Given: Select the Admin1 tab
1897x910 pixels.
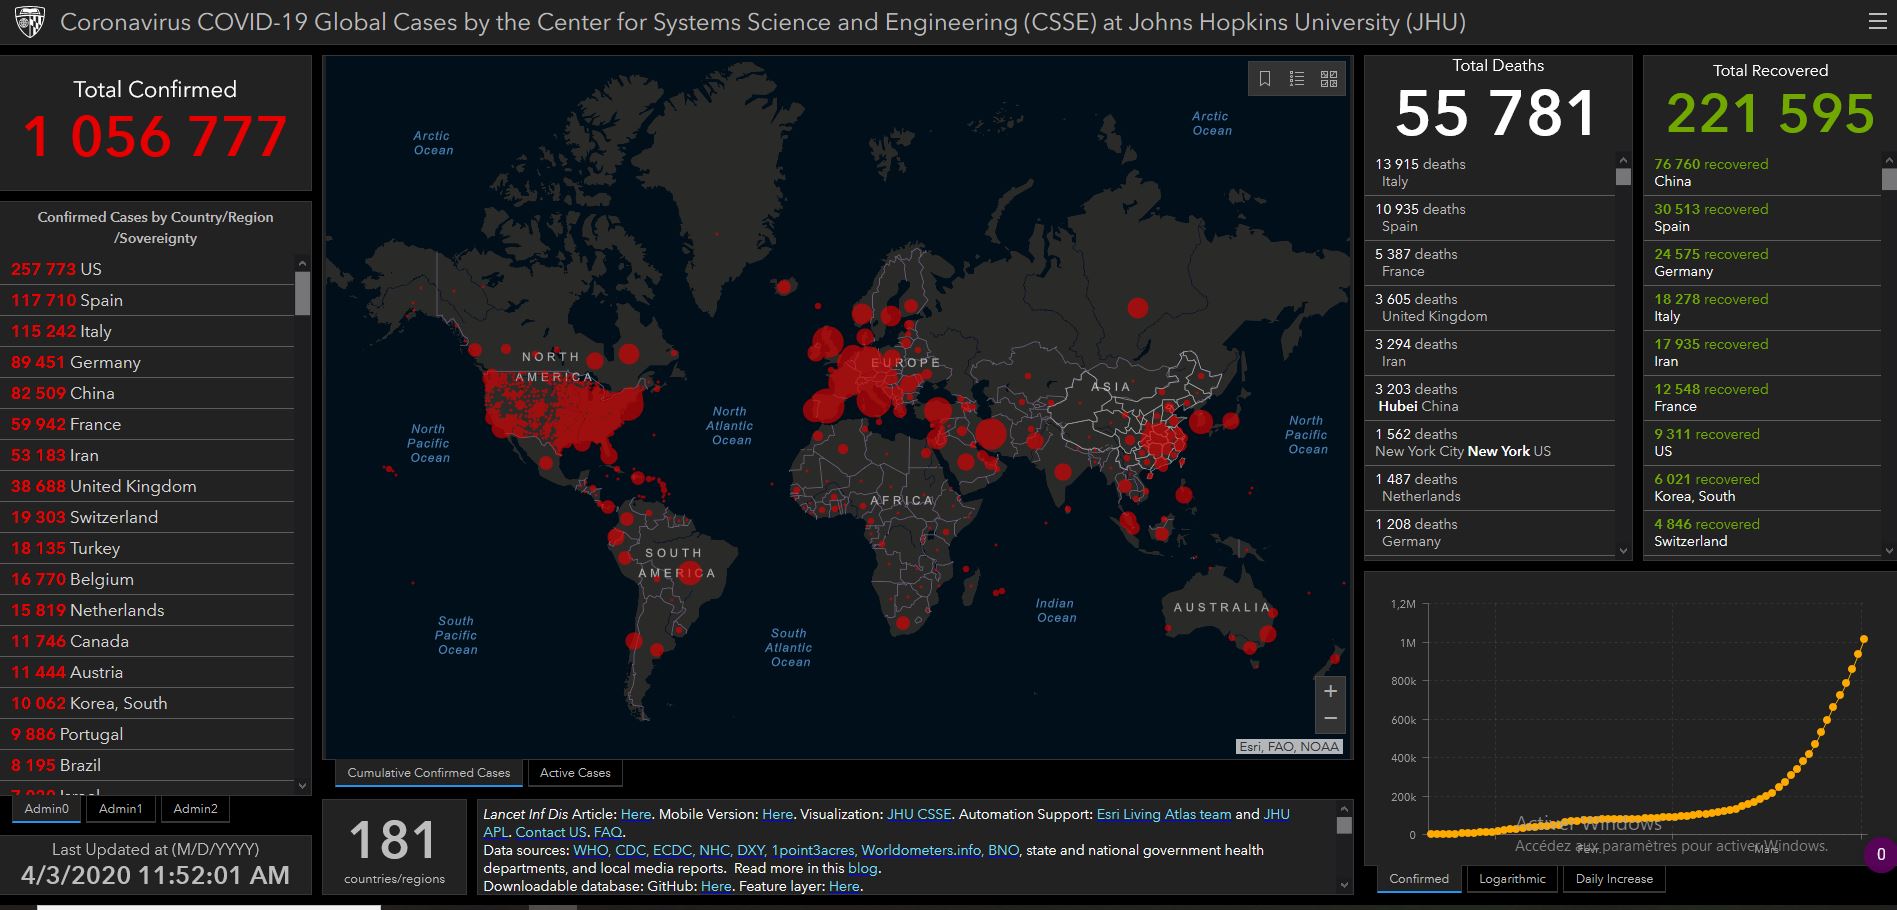Looking at the screenshot, I should click(120, 809).
